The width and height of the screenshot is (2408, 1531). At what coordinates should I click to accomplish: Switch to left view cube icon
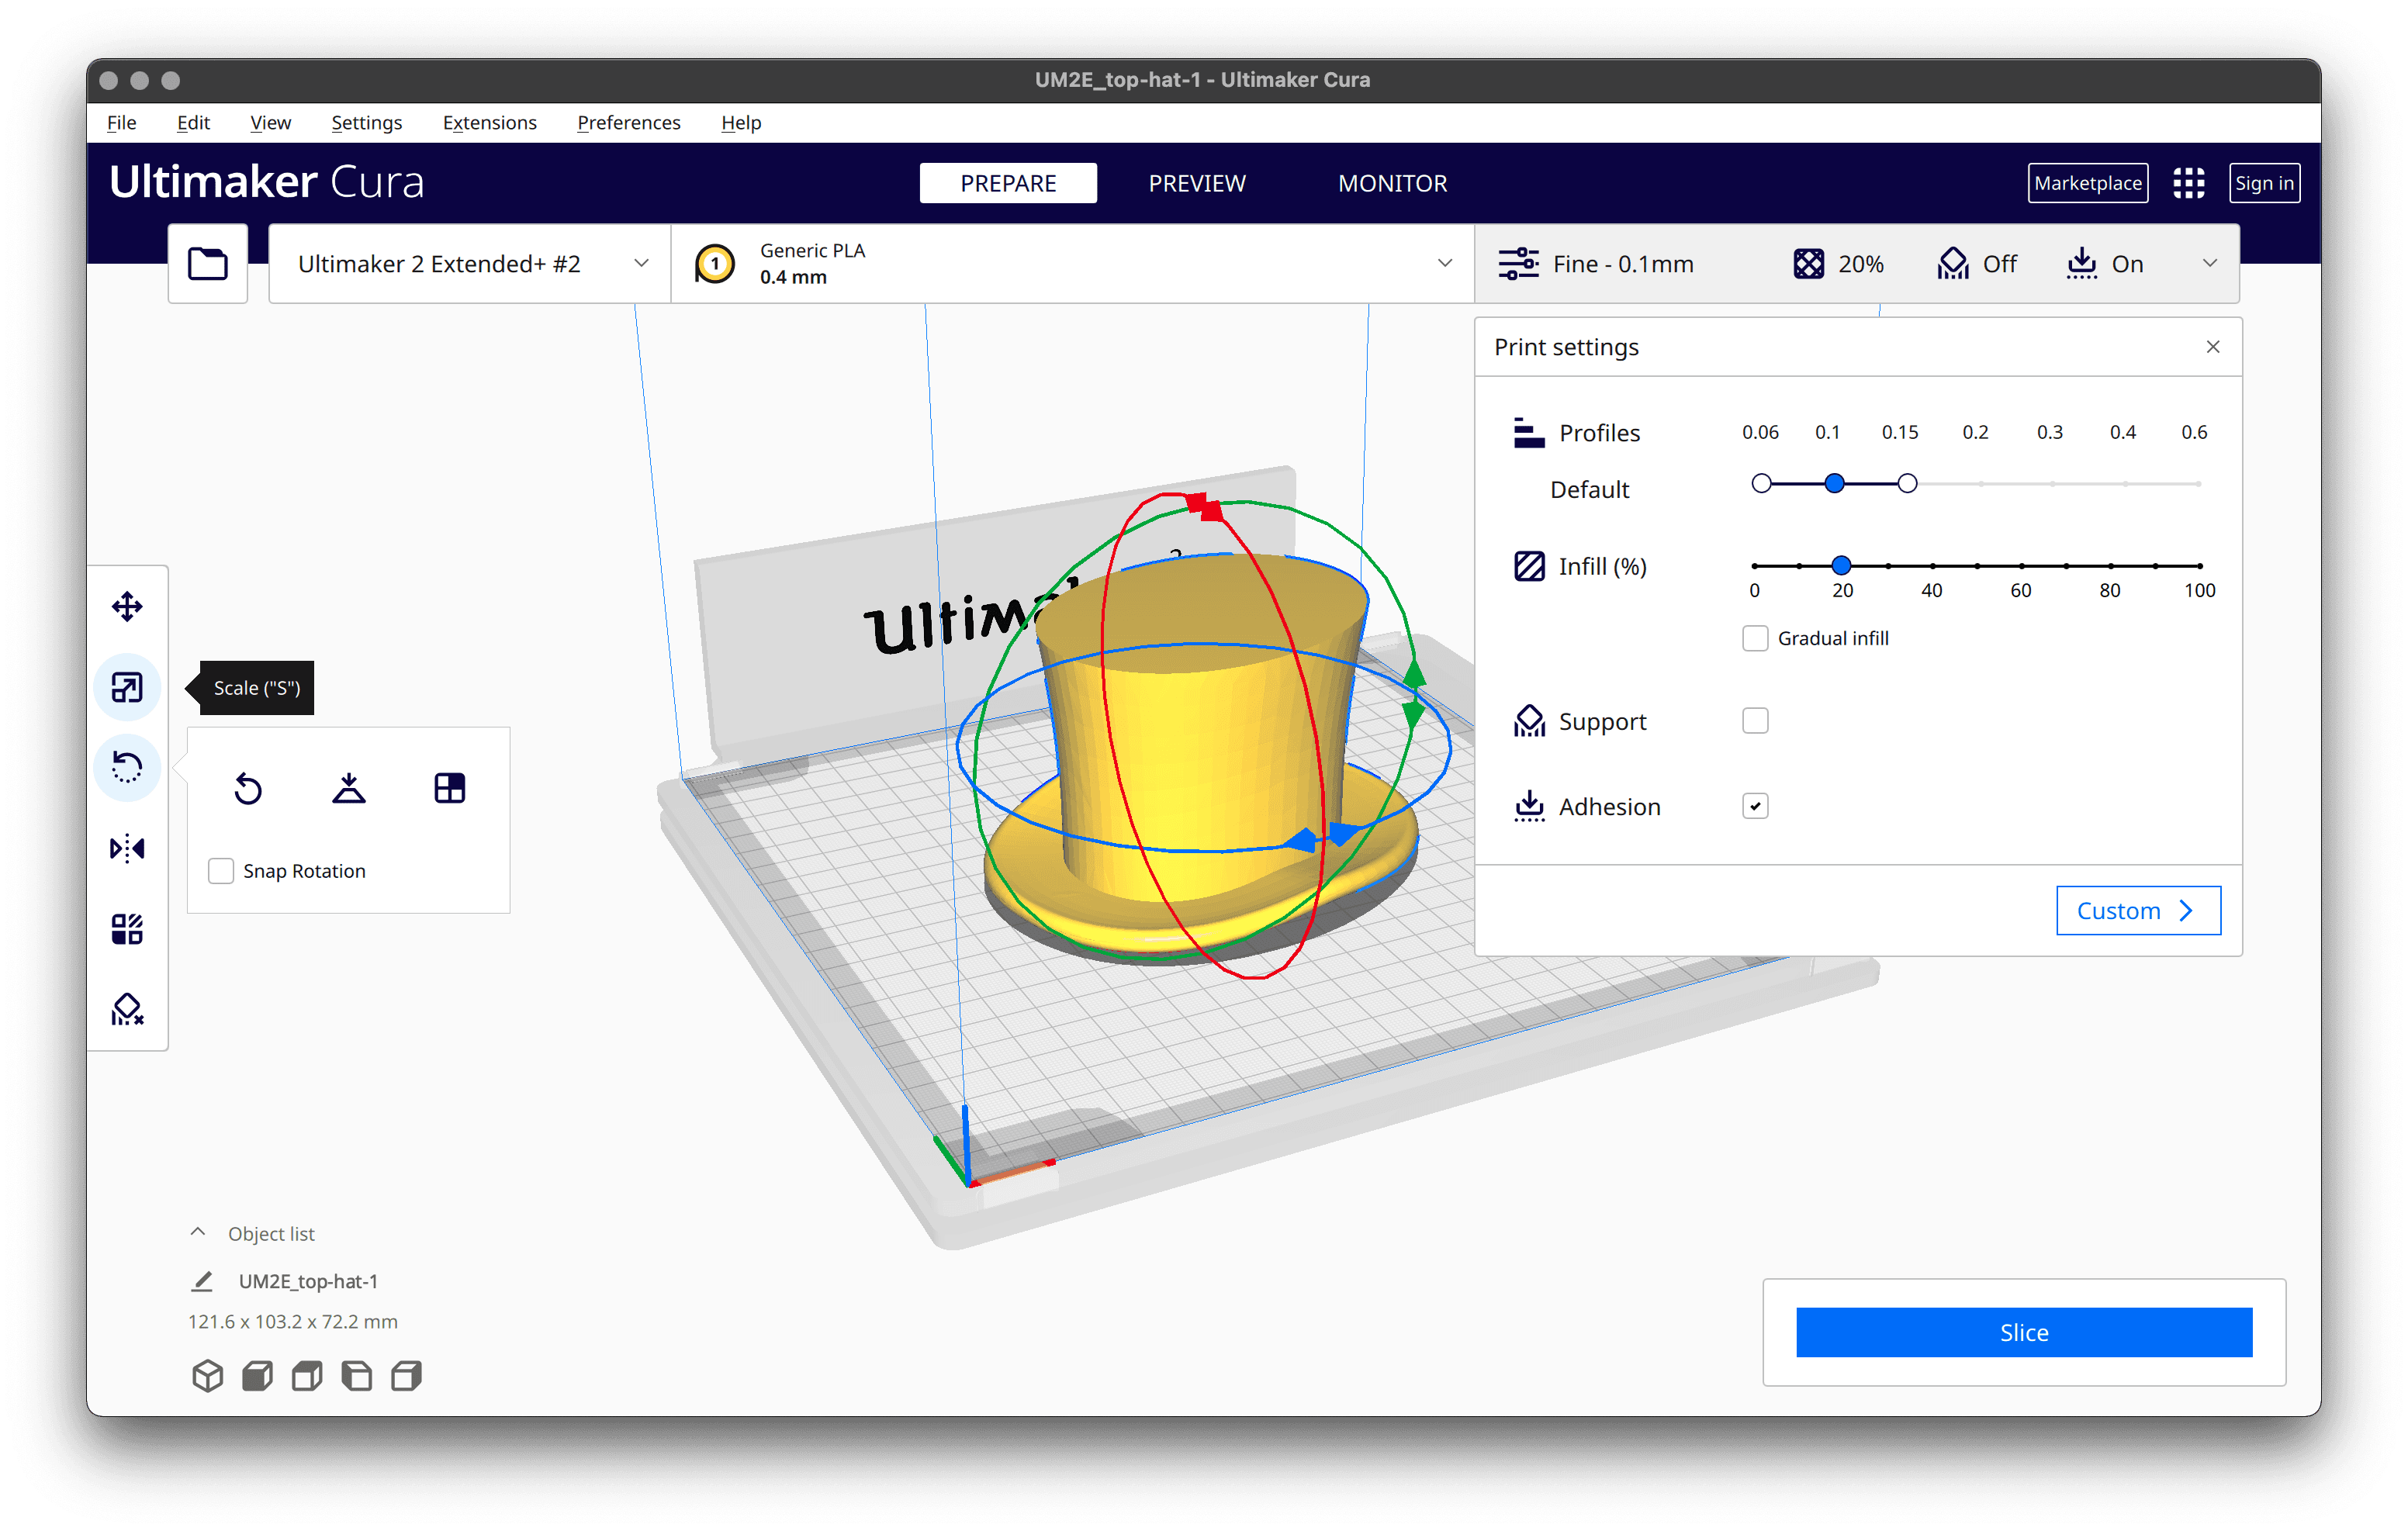tap(357, 1376)
